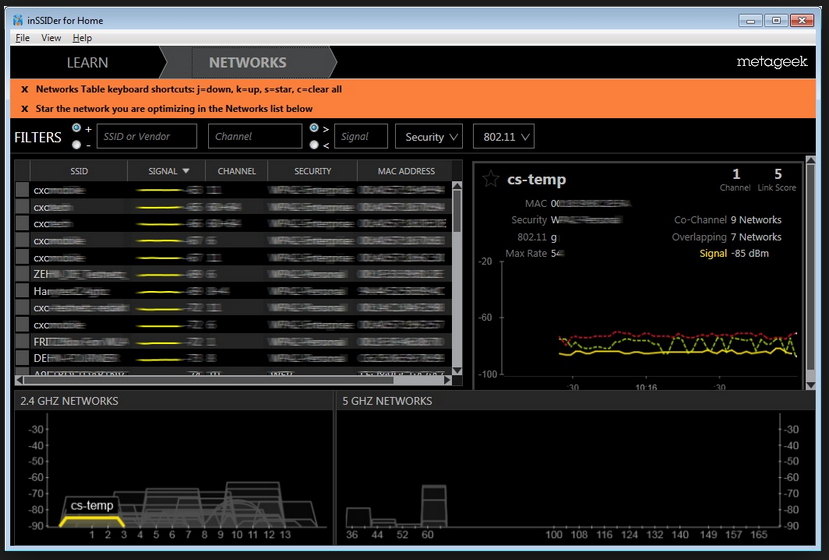This screenshot has height=560, width=829.
Task: Focus the Channel filter field
Action: pos(255,136)
